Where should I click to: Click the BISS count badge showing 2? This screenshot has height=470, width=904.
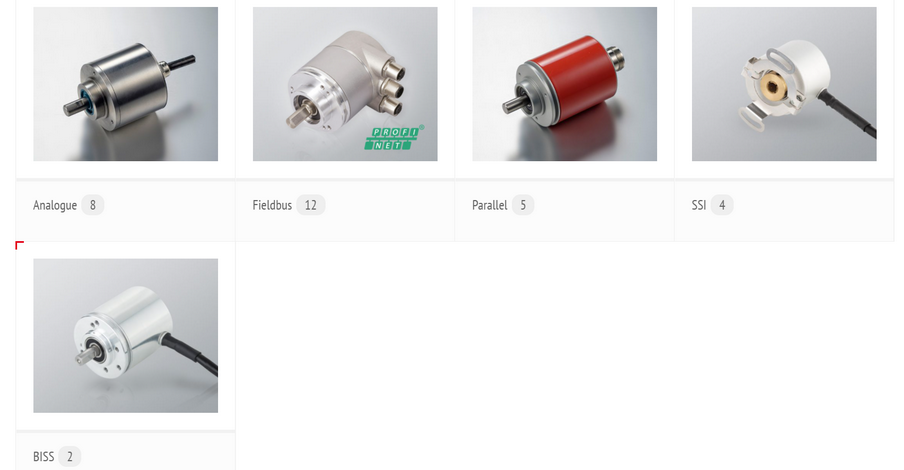click(x=70, y=457)
